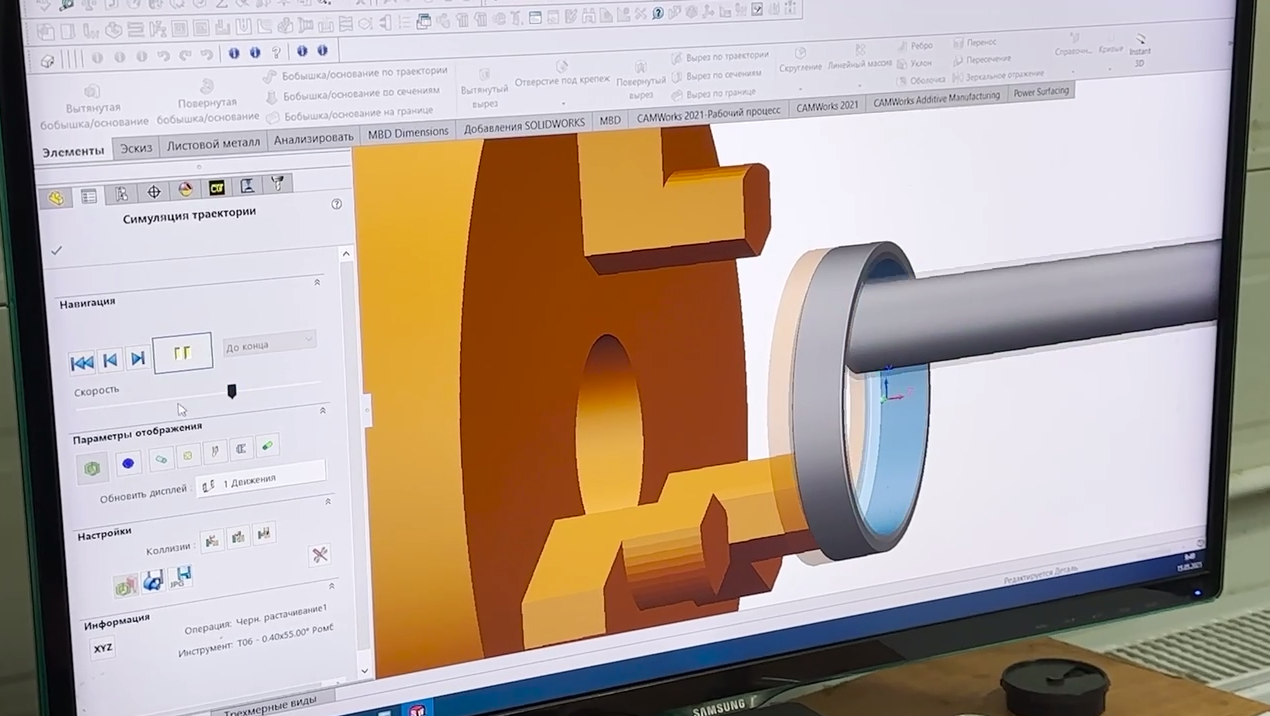Click the save simulation as JPG icon
Screen dimensions: 1270x716
180,578
